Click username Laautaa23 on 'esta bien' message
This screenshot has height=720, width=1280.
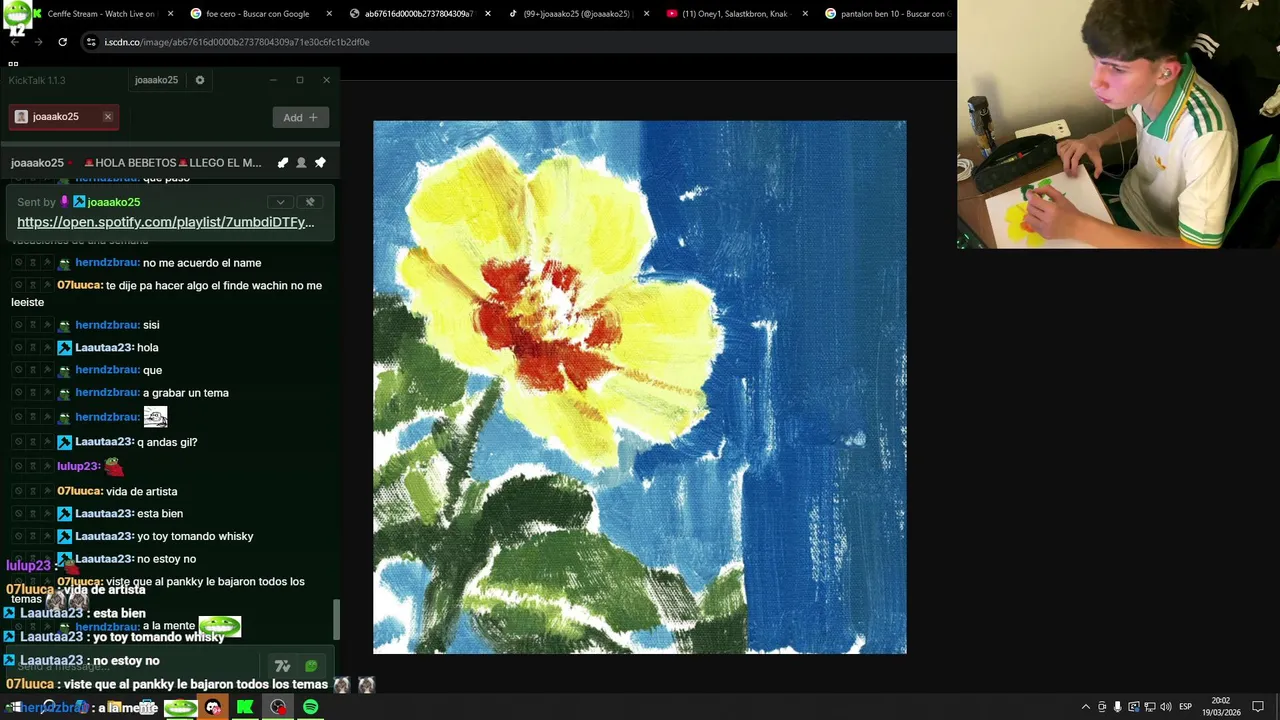point(104,514)
